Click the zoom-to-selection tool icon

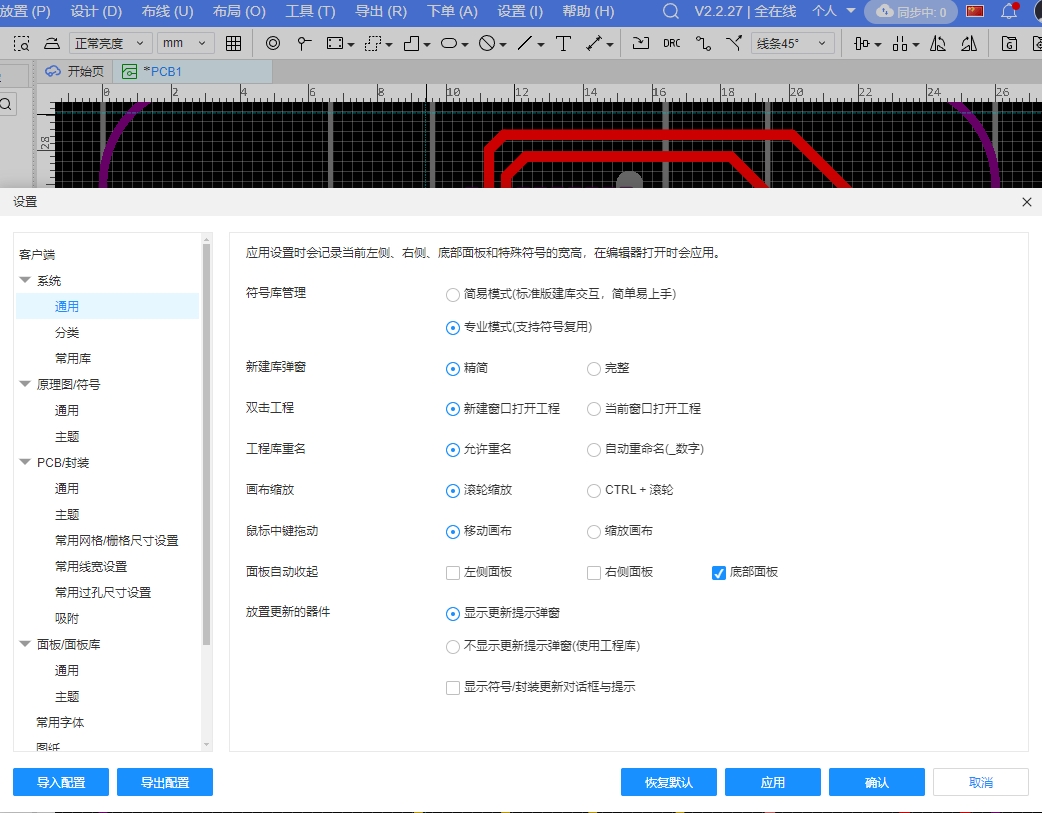pos(21,44)
